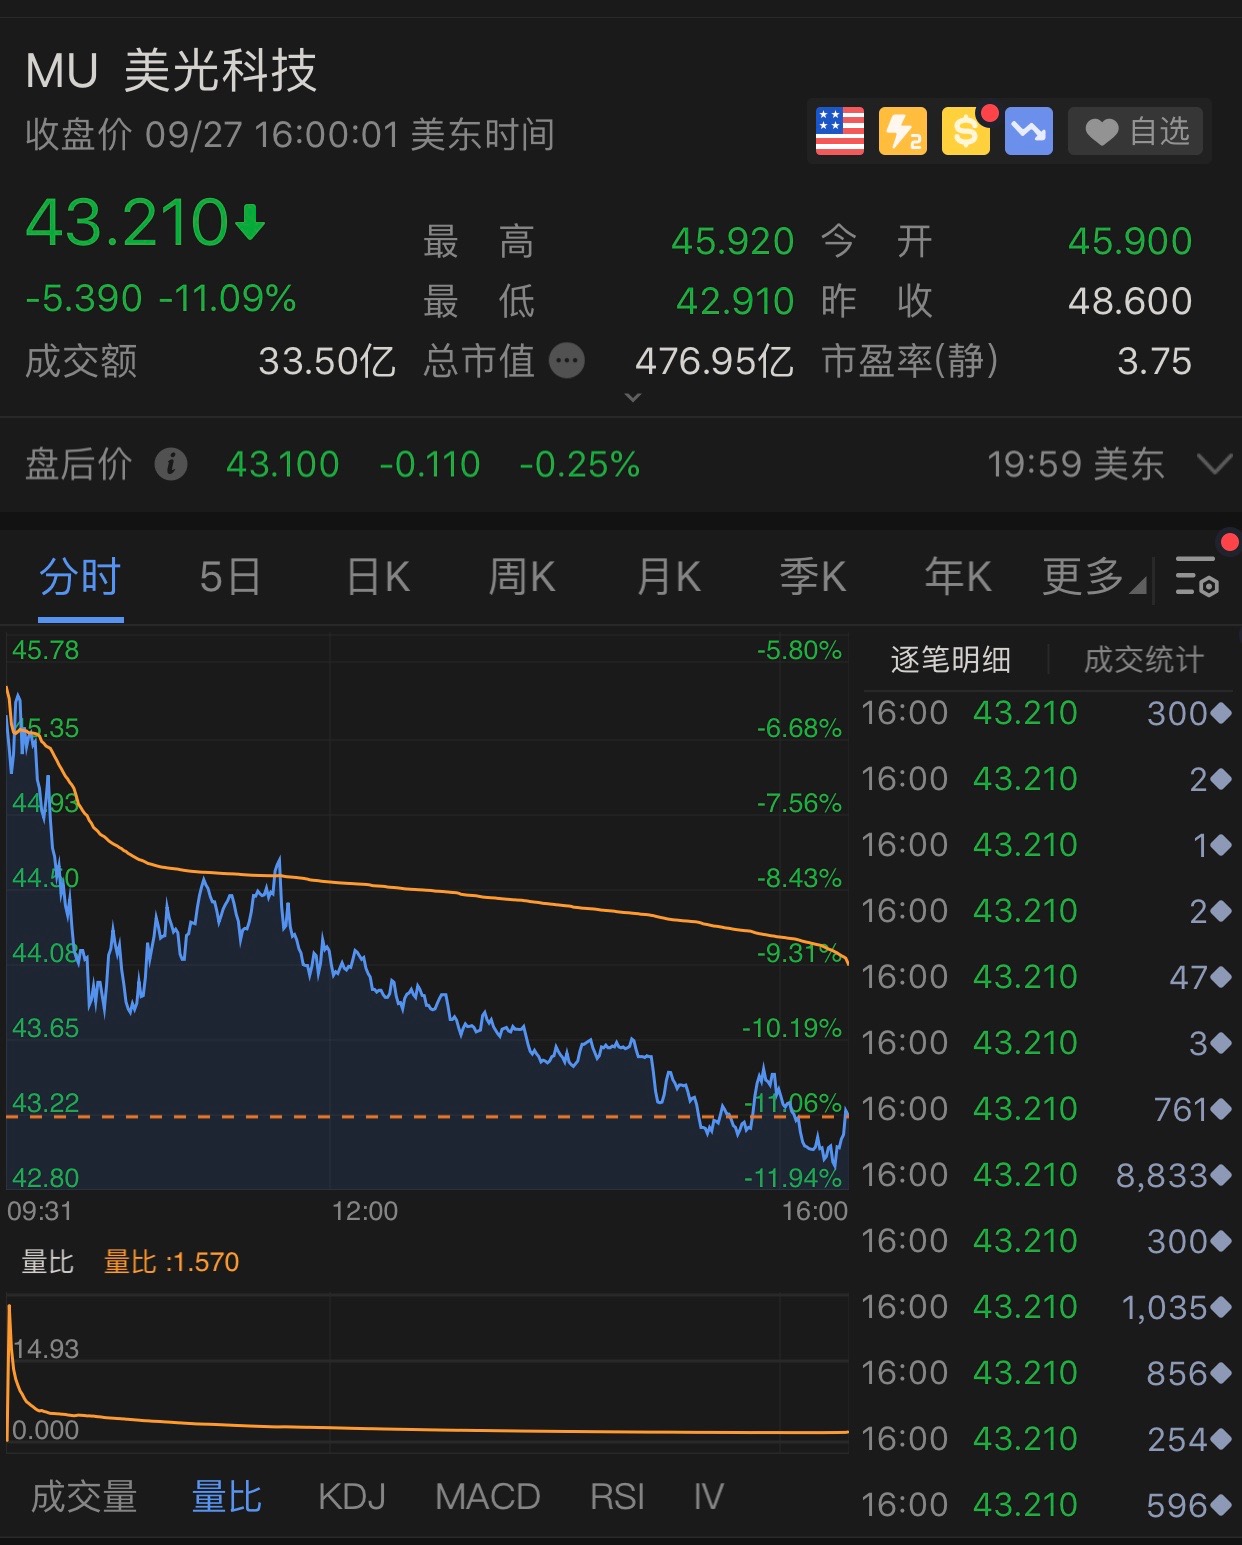The height and width of the screenshot is (1545, 1242).
Task: Choose the RSI indicator
Action: pos(617,1497)
